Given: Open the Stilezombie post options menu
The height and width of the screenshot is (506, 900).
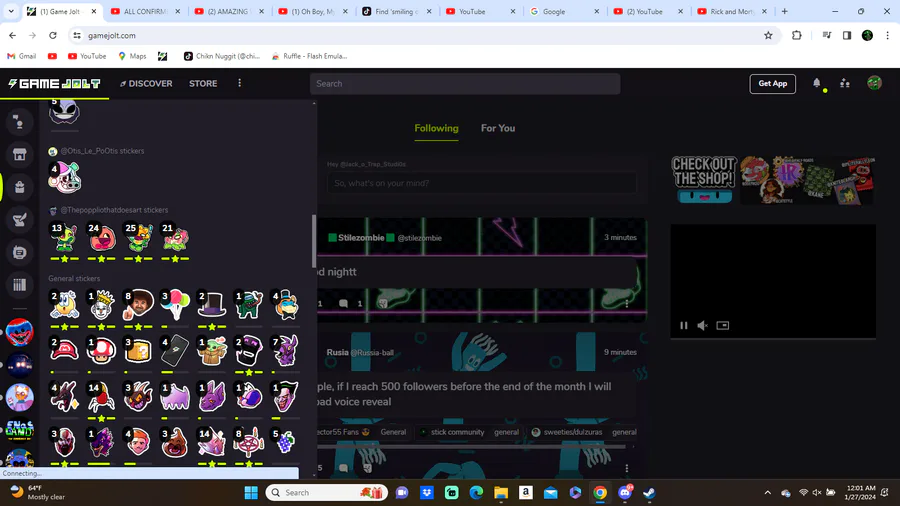Looking at the screenshot, I should (x=627, y=303).
